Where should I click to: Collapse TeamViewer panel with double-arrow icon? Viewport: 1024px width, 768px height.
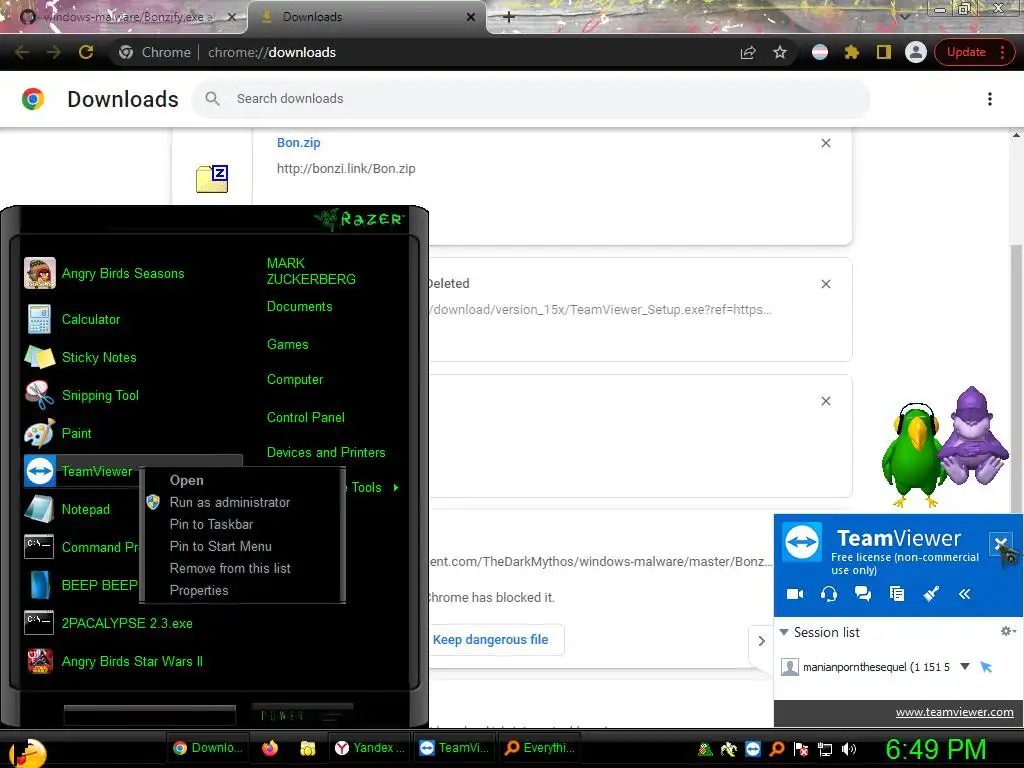(x=965, y=594)
